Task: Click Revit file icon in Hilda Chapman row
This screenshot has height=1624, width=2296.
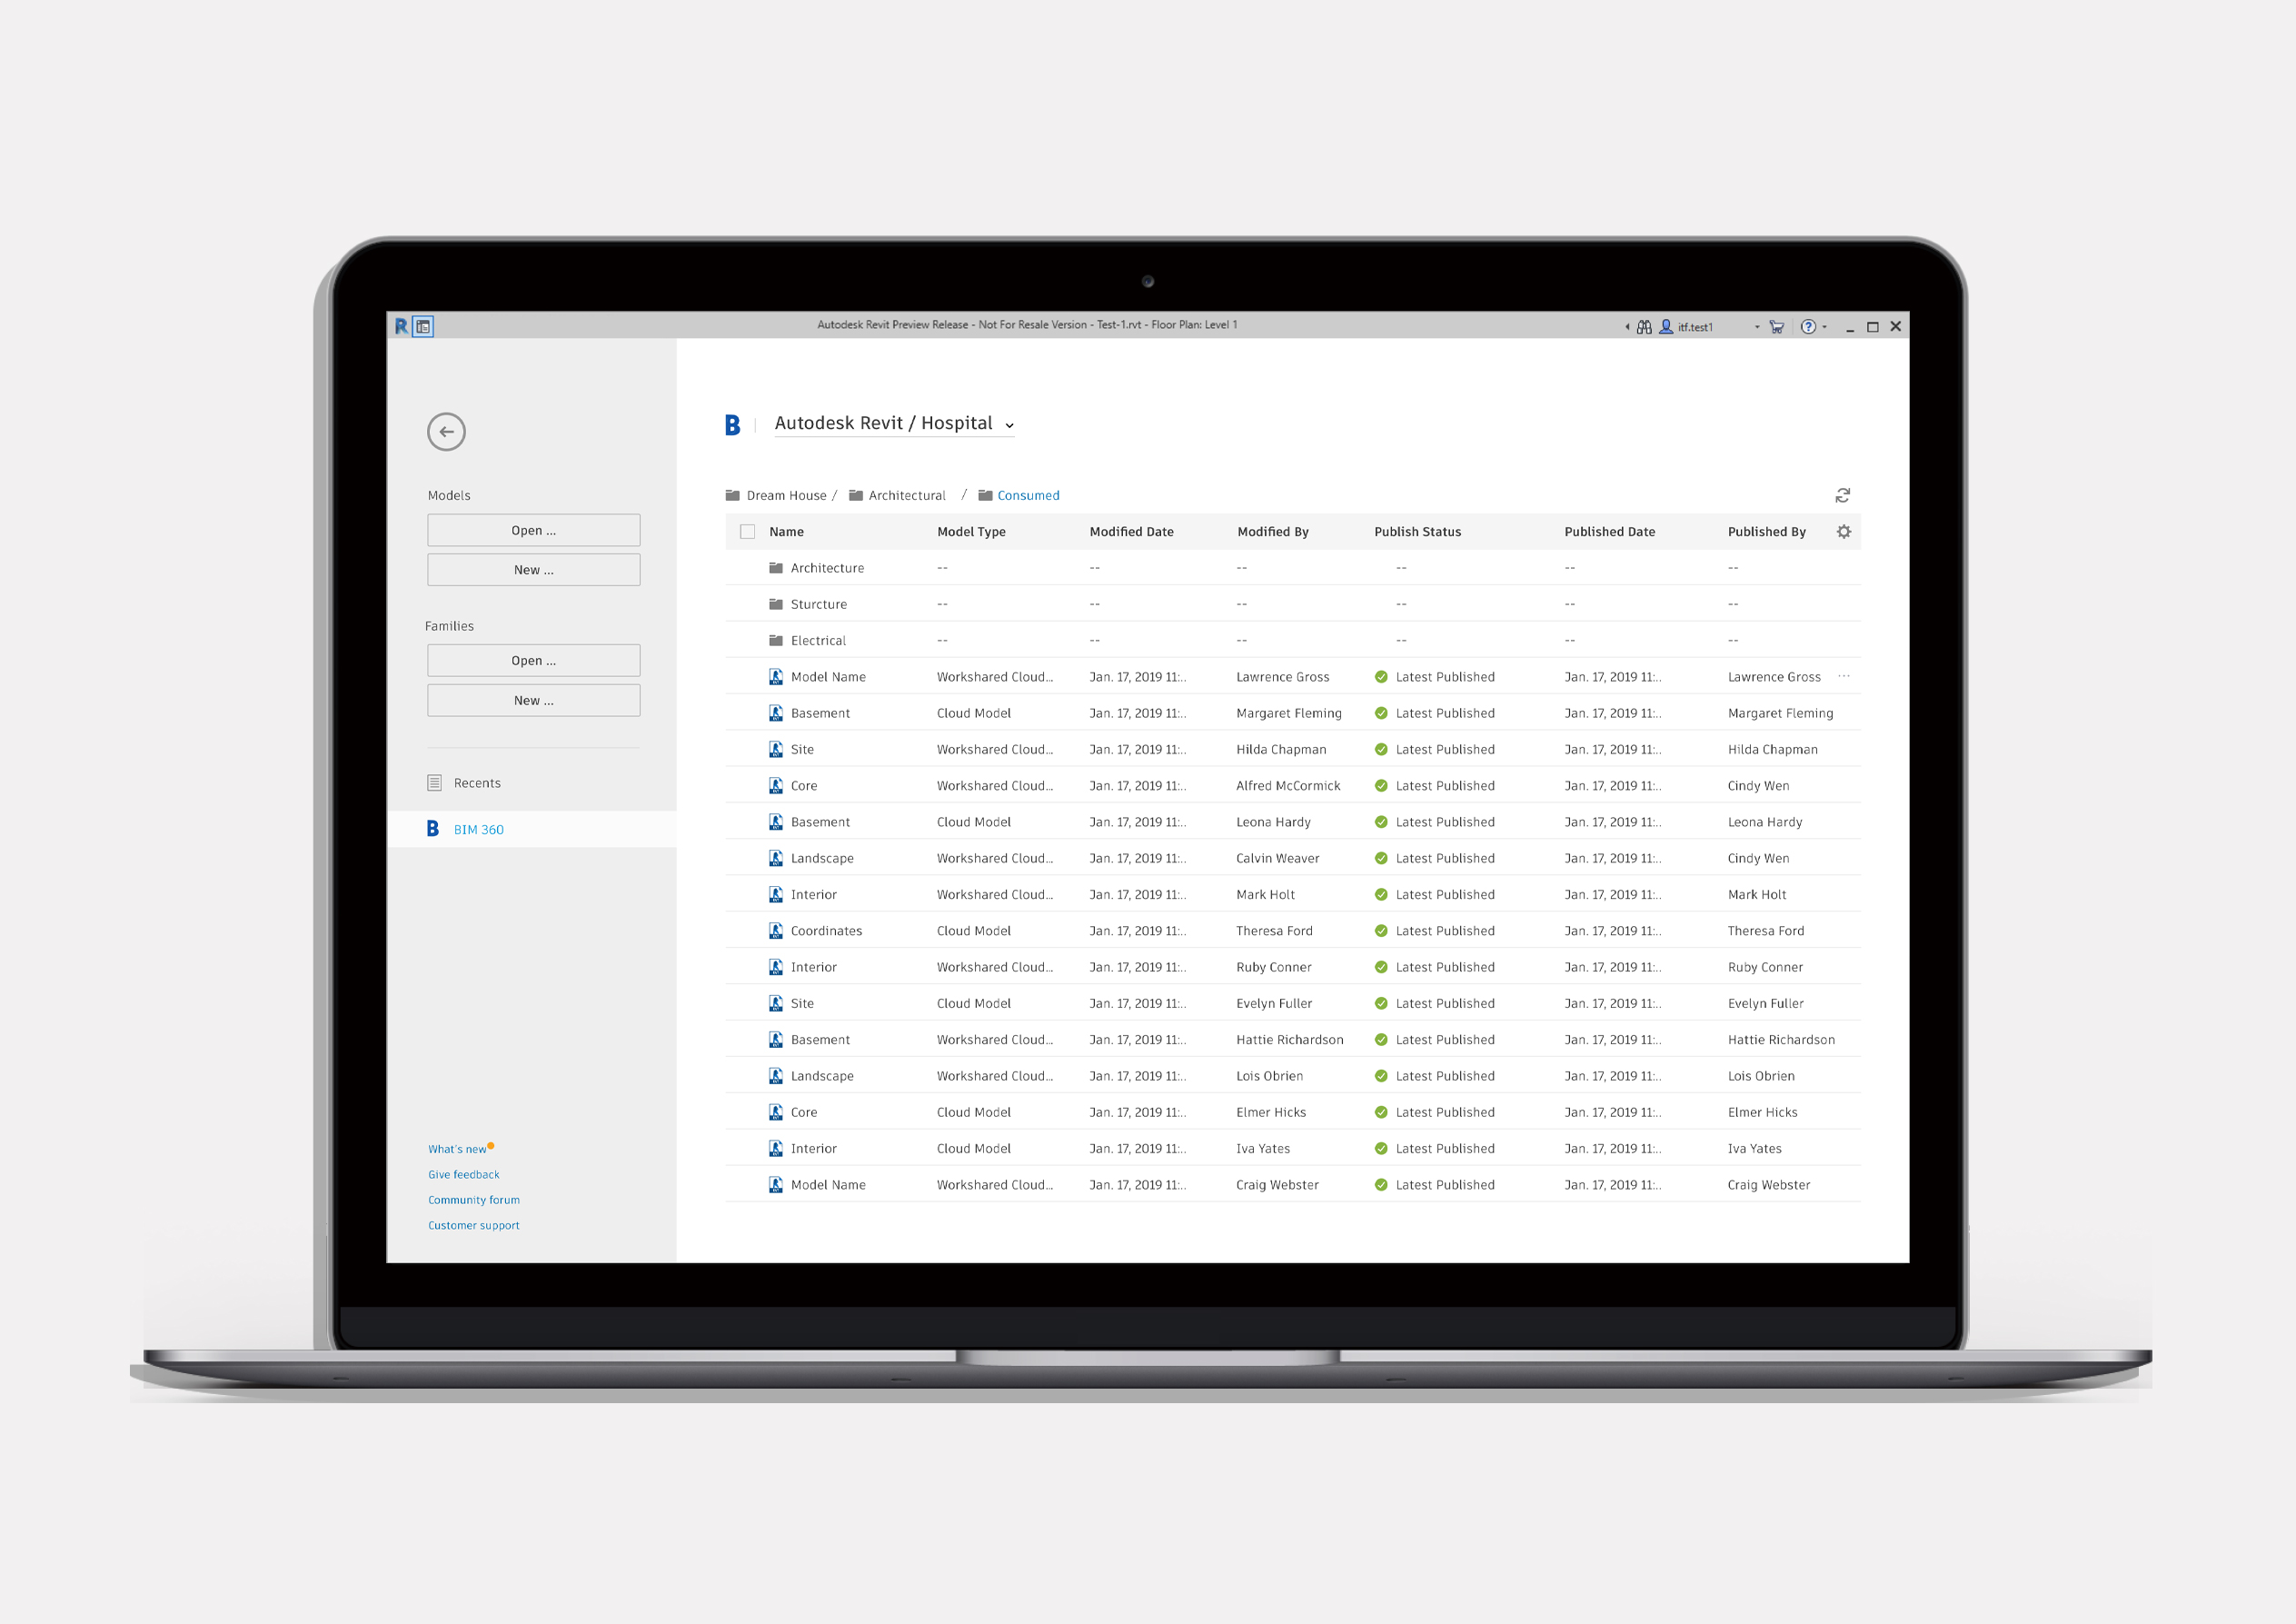Action: [x=776, y=749]
